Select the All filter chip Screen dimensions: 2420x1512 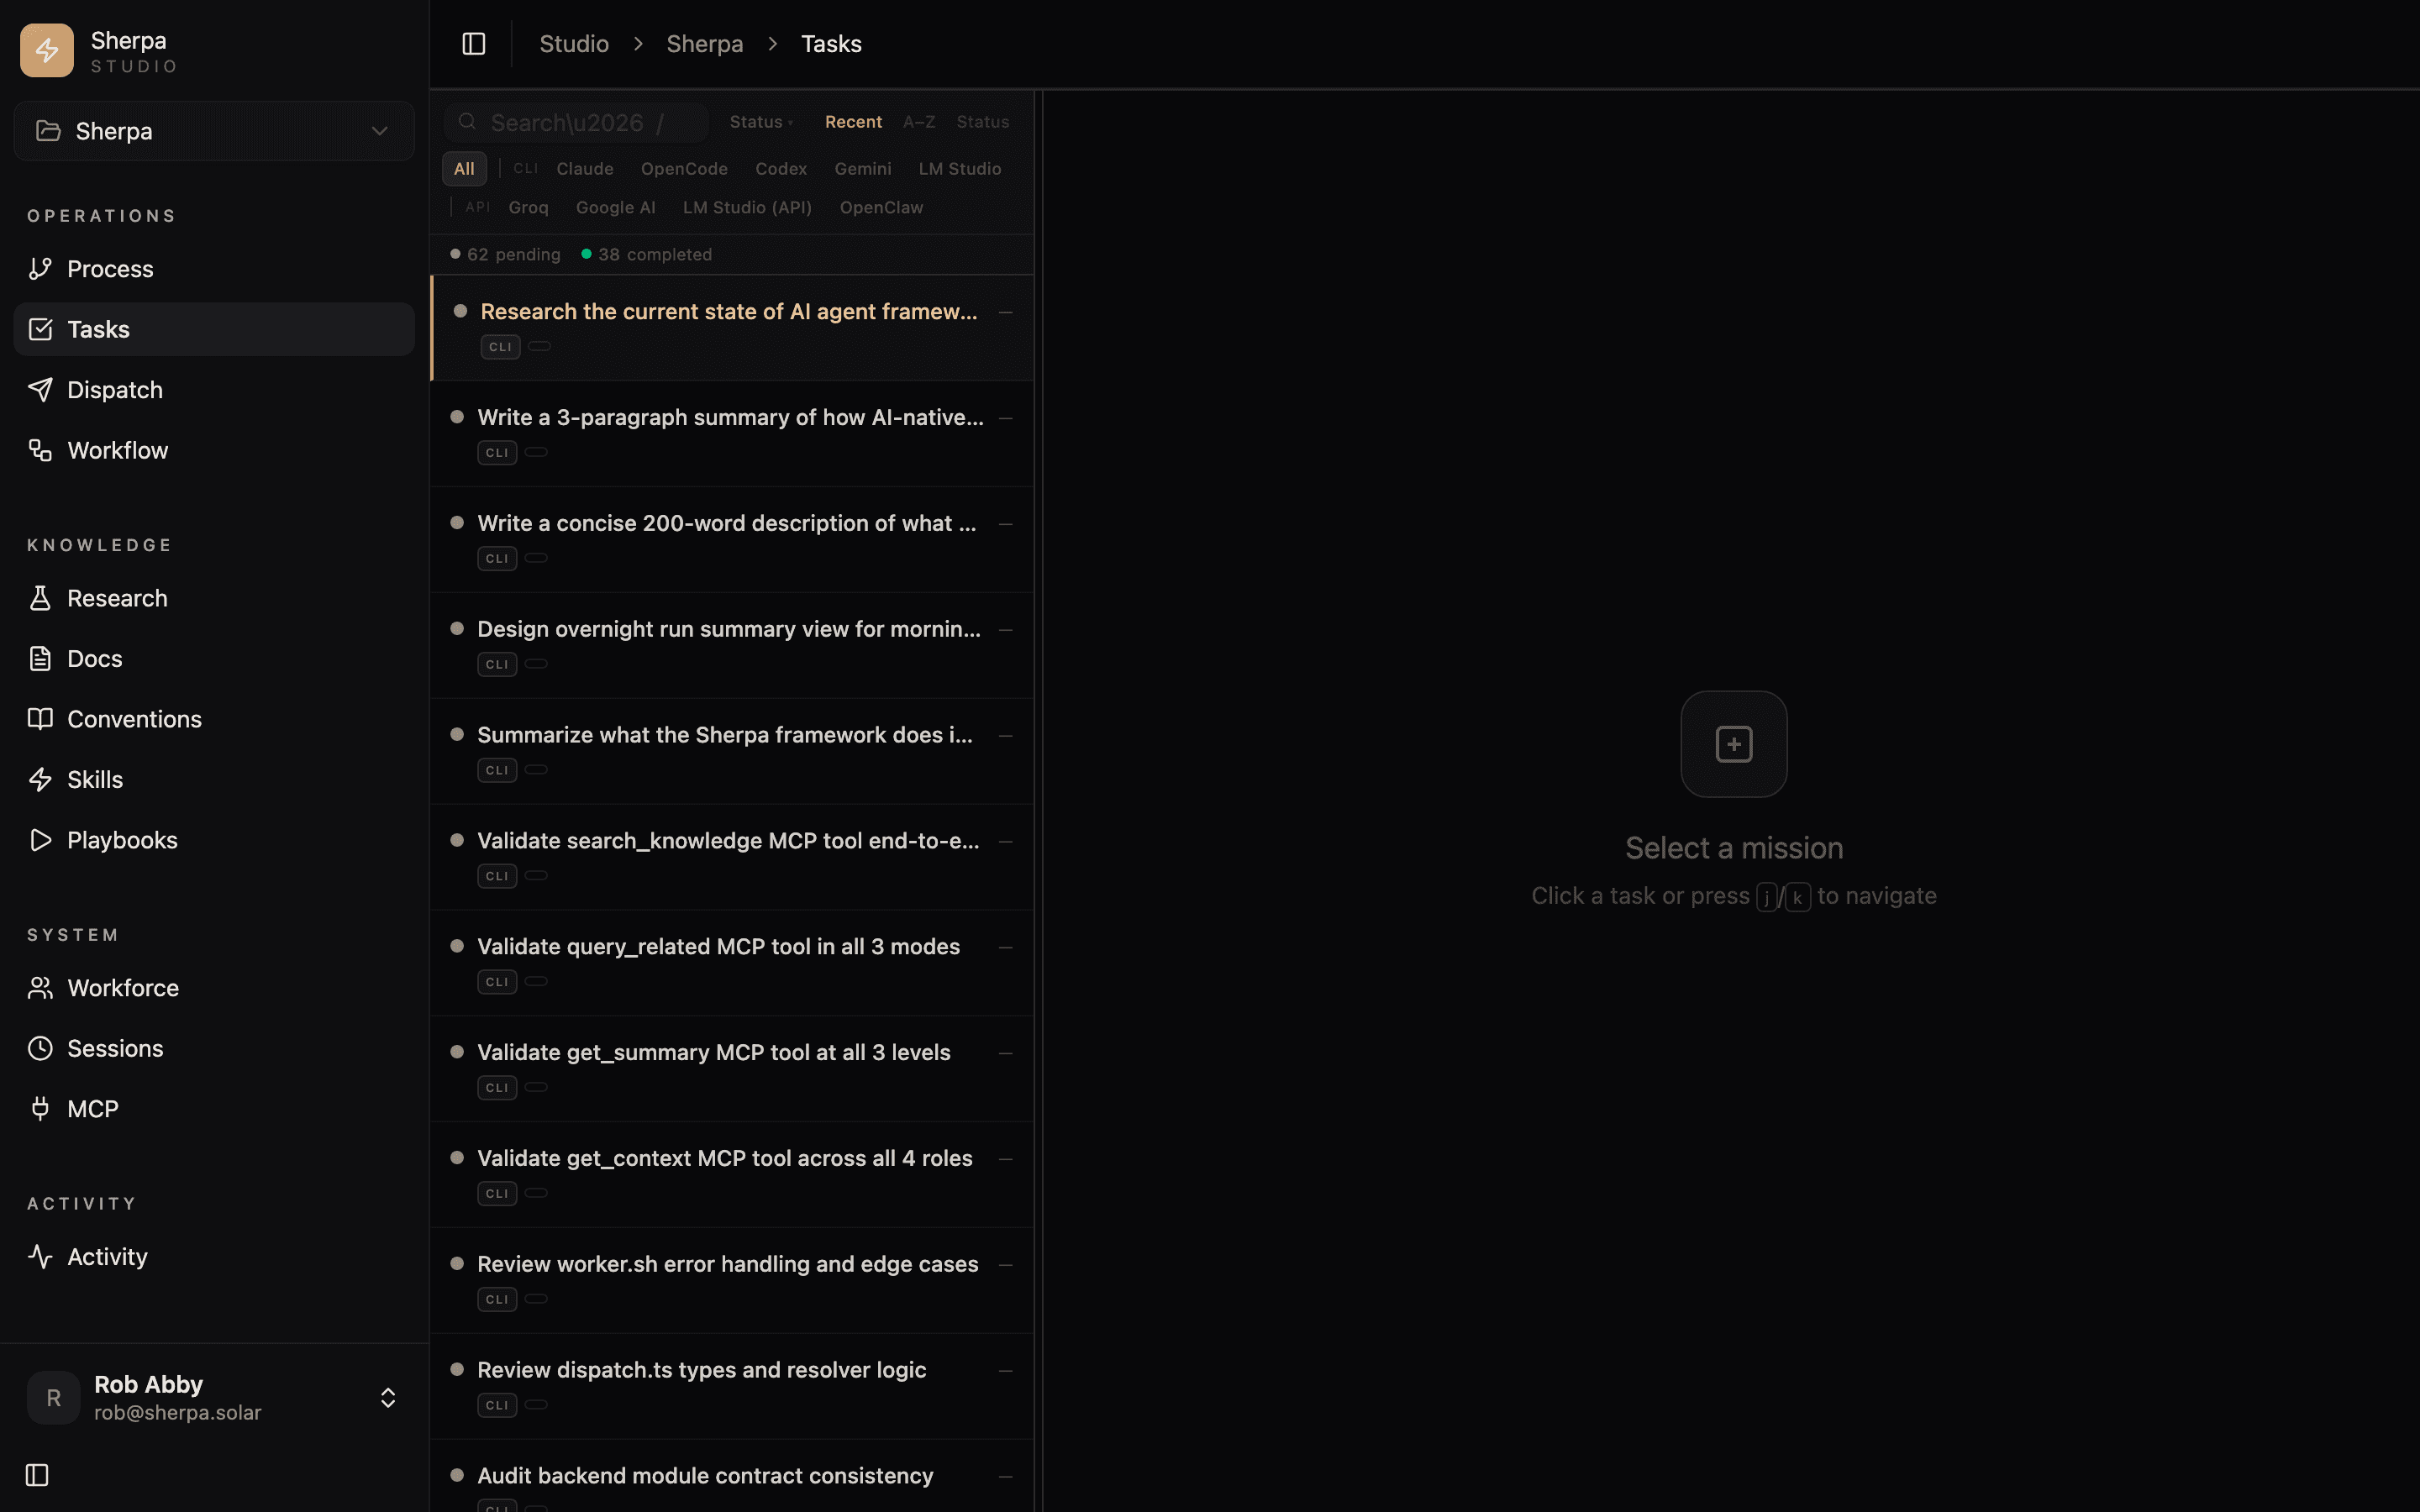tap(464, 169)
